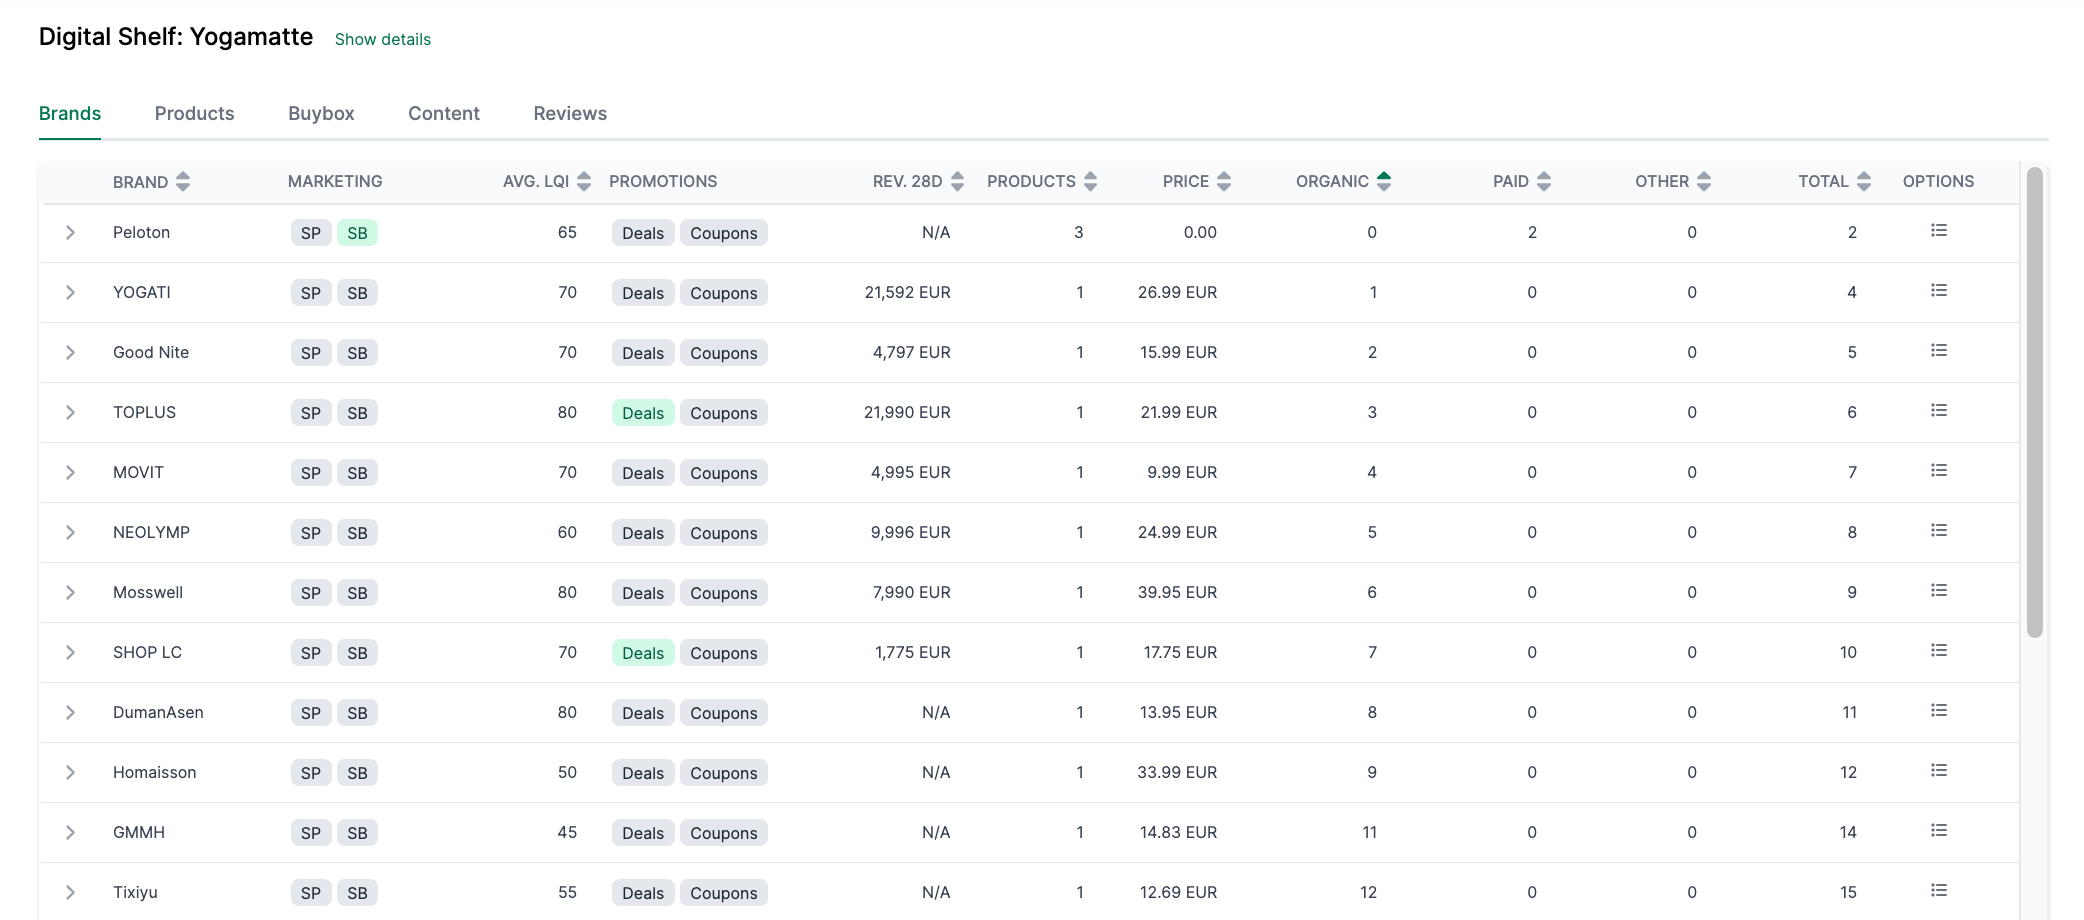Click Coupons badge in YOGATI row
This screenshot has width=2084, height=920.
click(x=724, y=293)
